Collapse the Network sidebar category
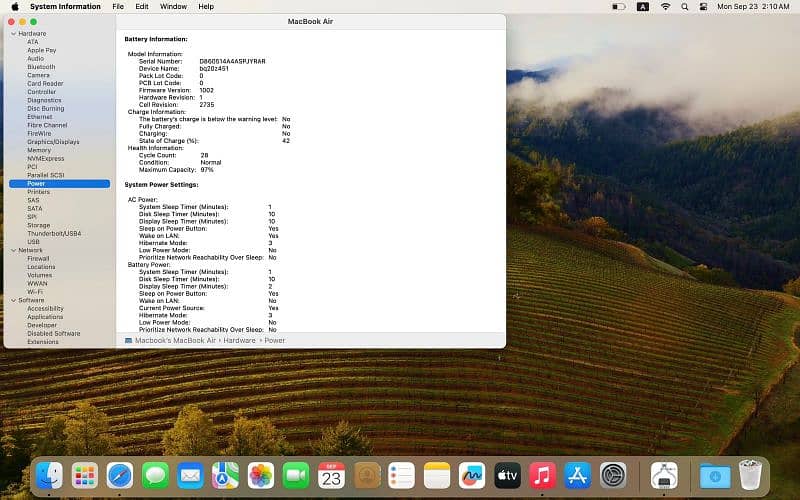 click(x=13, y=250)
